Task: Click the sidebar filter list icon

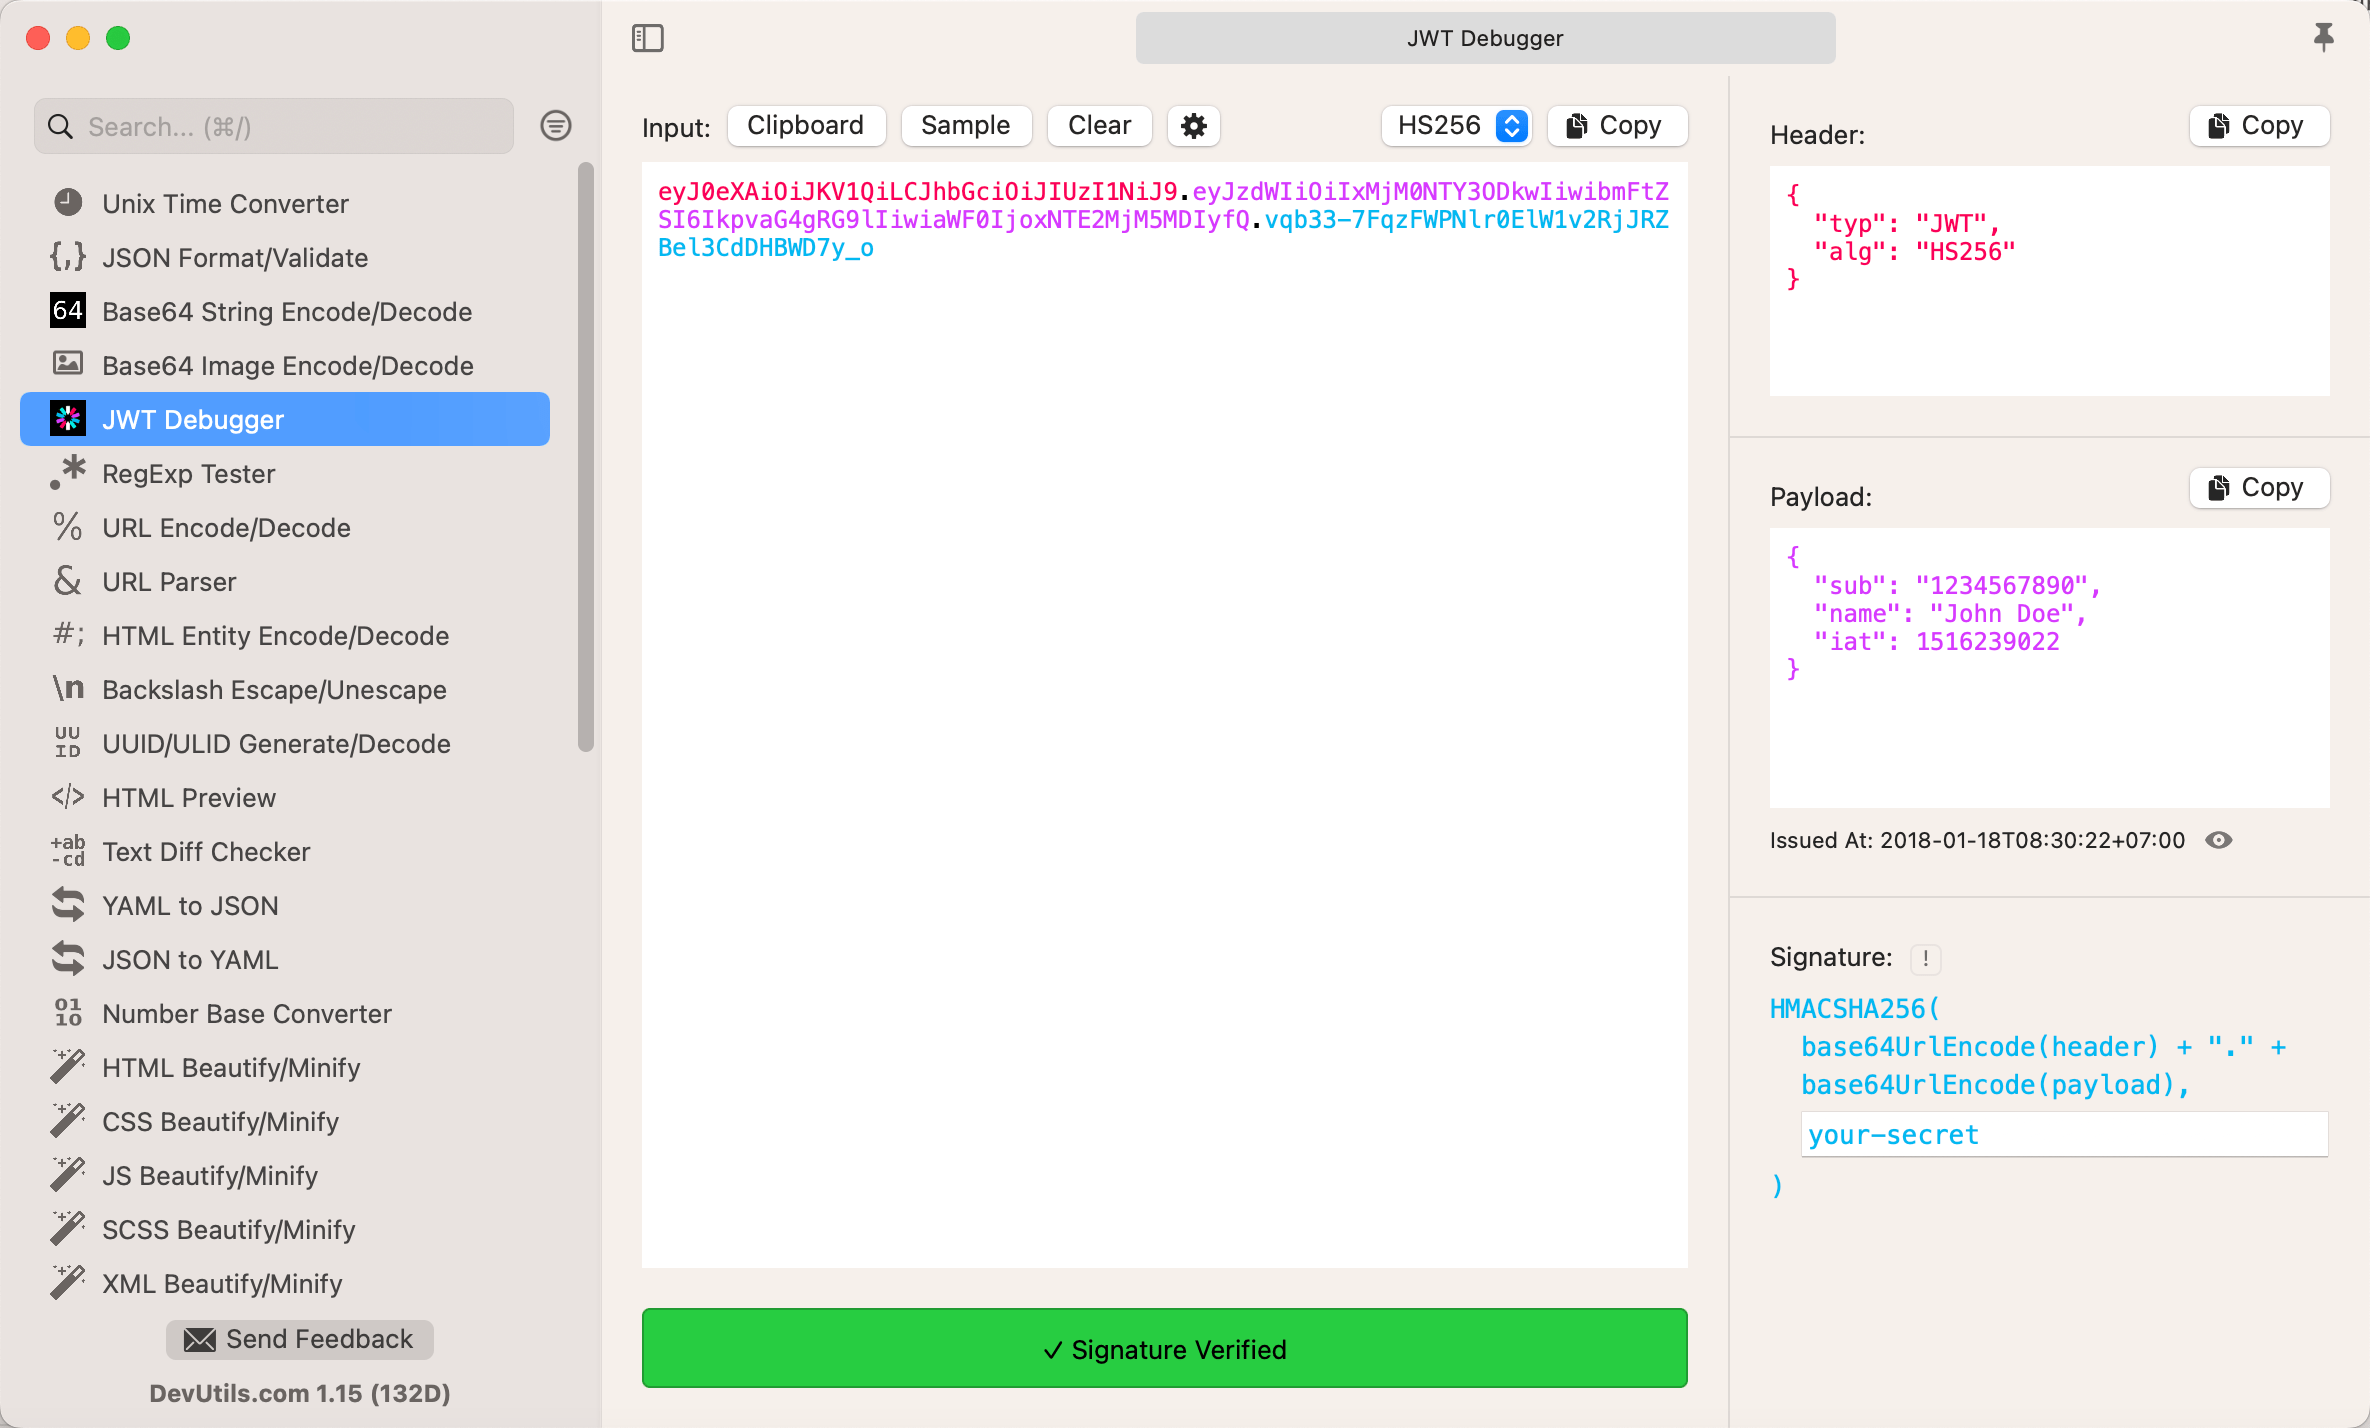Action: click(x=556, y=126)
